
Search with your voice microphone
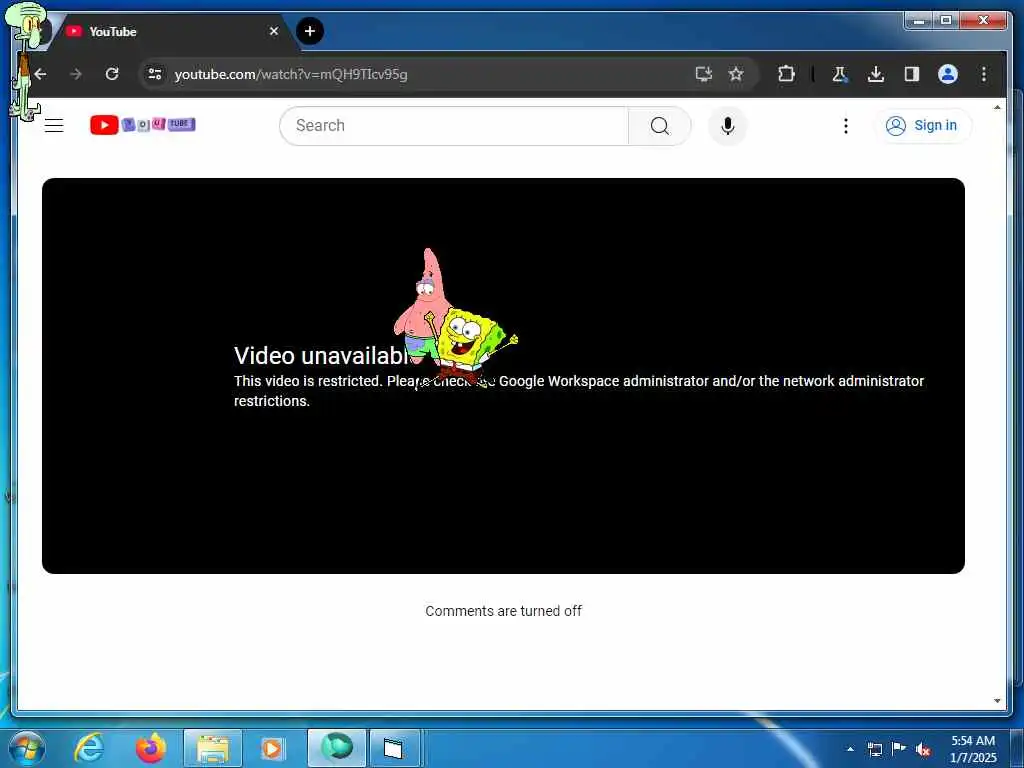click(x=728, y=125)
